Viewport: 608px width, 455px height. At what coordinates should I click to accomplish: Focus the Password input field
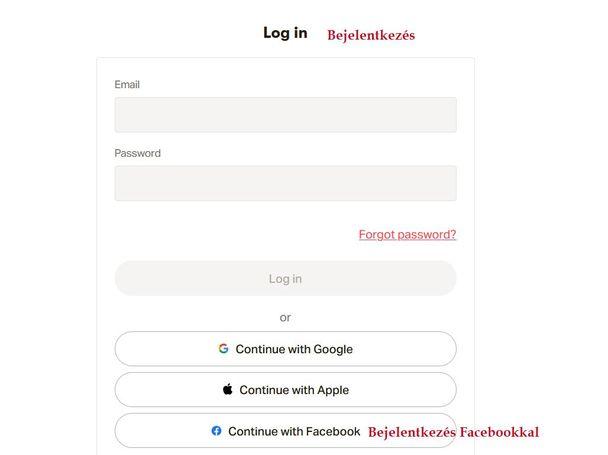pyautogui.click(x=285, y=183)
